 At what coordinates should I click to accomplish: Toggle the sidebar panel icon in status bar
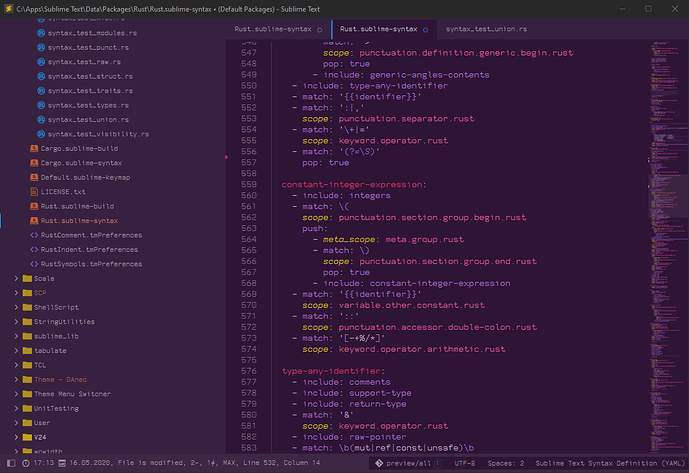click(x=11, y=463)
